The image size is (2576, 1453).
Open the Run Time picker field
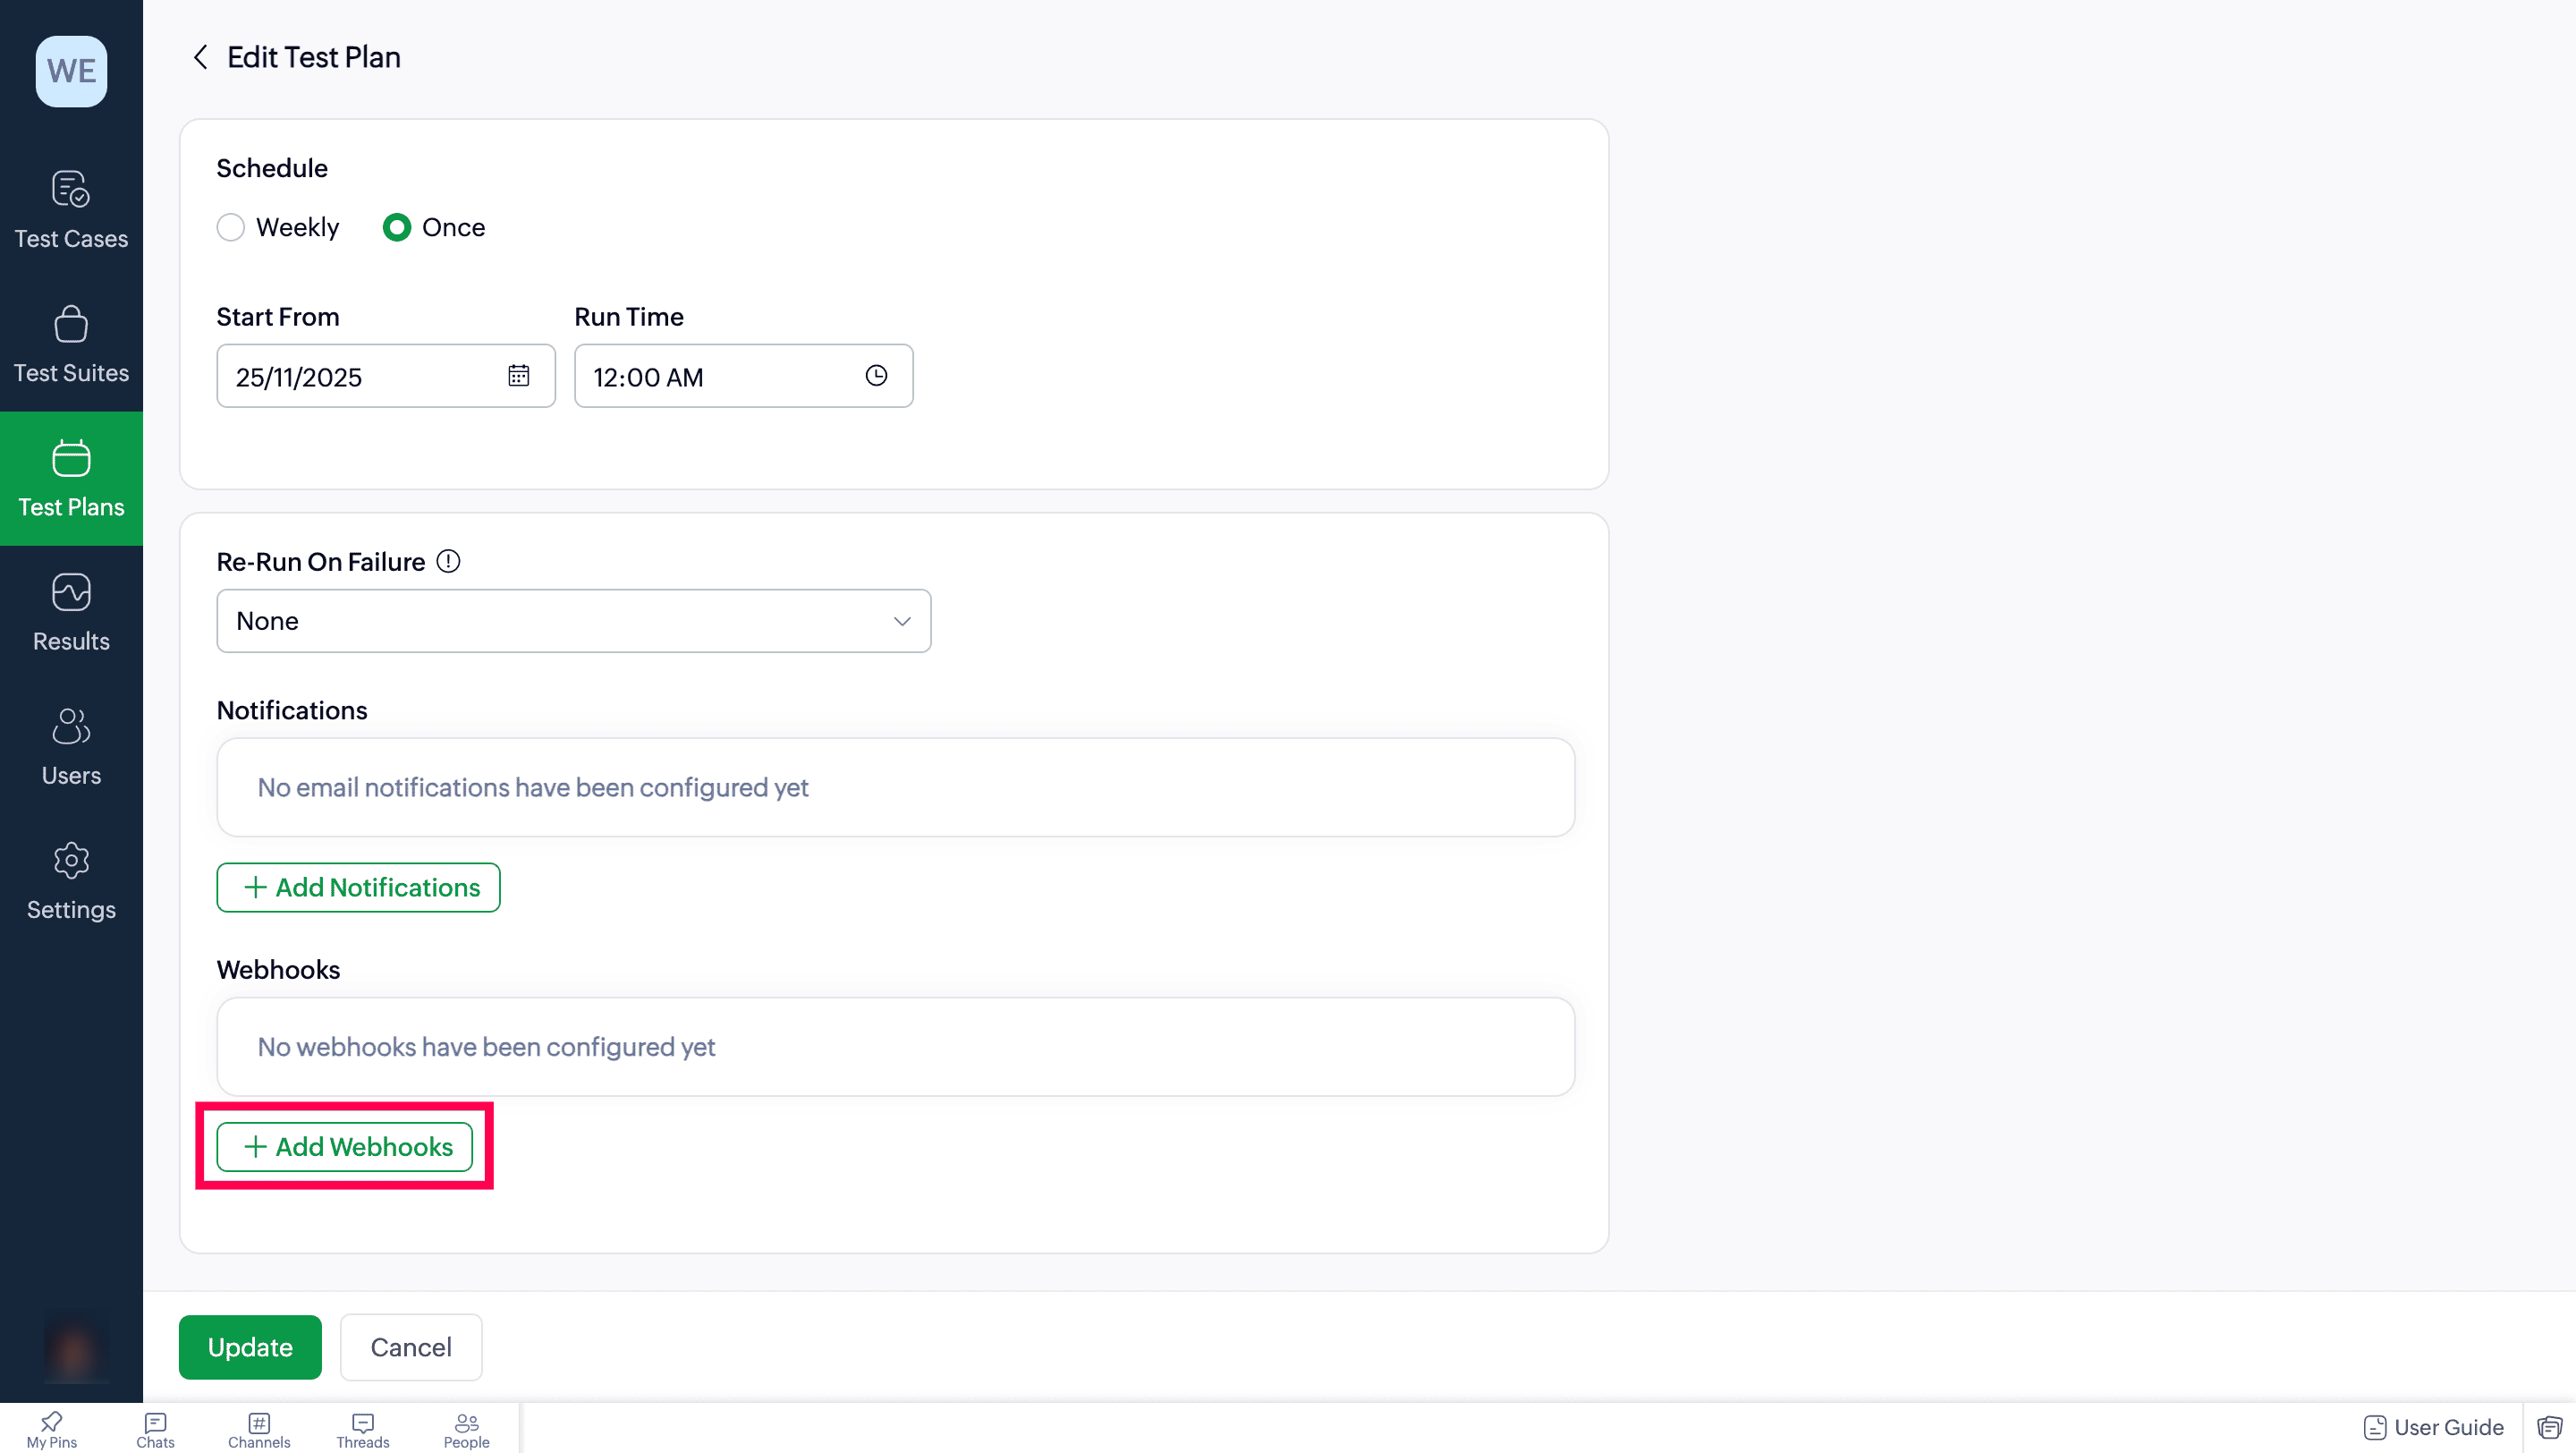[x=743, y=376]
